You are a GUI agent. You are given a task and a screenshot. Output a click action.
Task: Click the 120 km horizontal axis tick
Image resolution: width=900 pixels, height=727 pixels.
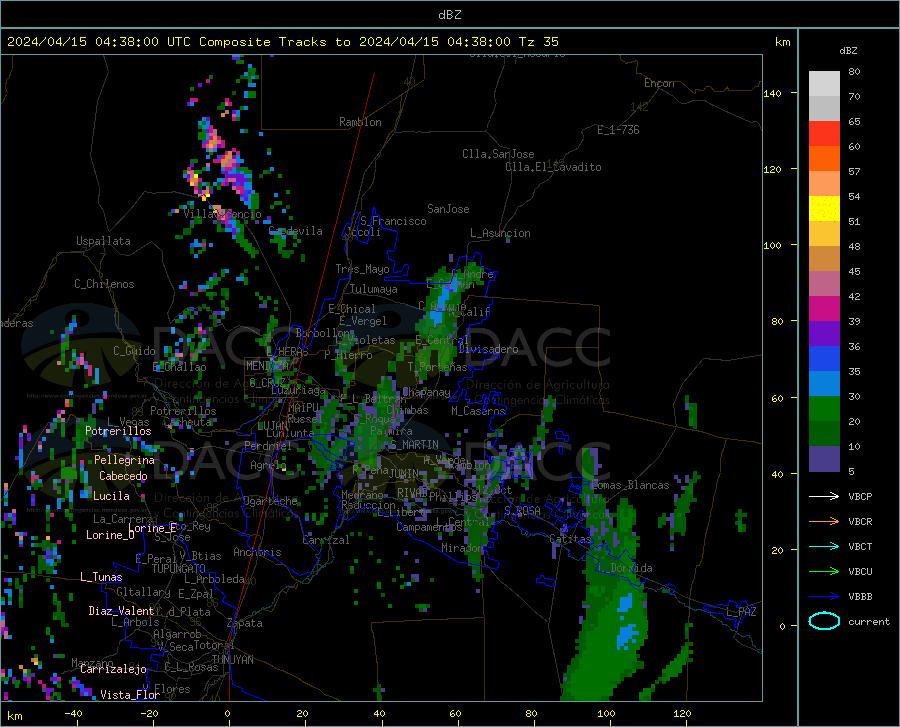tap(682, 713)
